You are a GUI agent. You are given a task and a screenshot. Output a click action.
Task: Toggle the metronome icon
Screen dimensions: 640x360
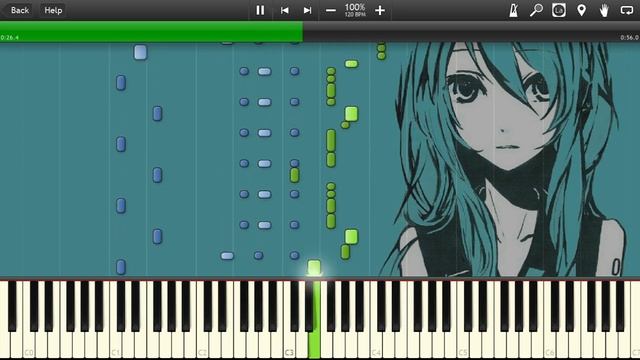pyautogui.click(x=513, y=10)
